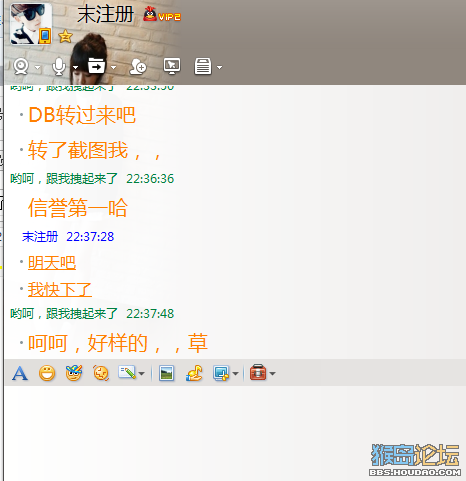The height and width of the screenshot is (481, 466).
Task: Expand the file transfer options arrow
Action: point(114,67)
